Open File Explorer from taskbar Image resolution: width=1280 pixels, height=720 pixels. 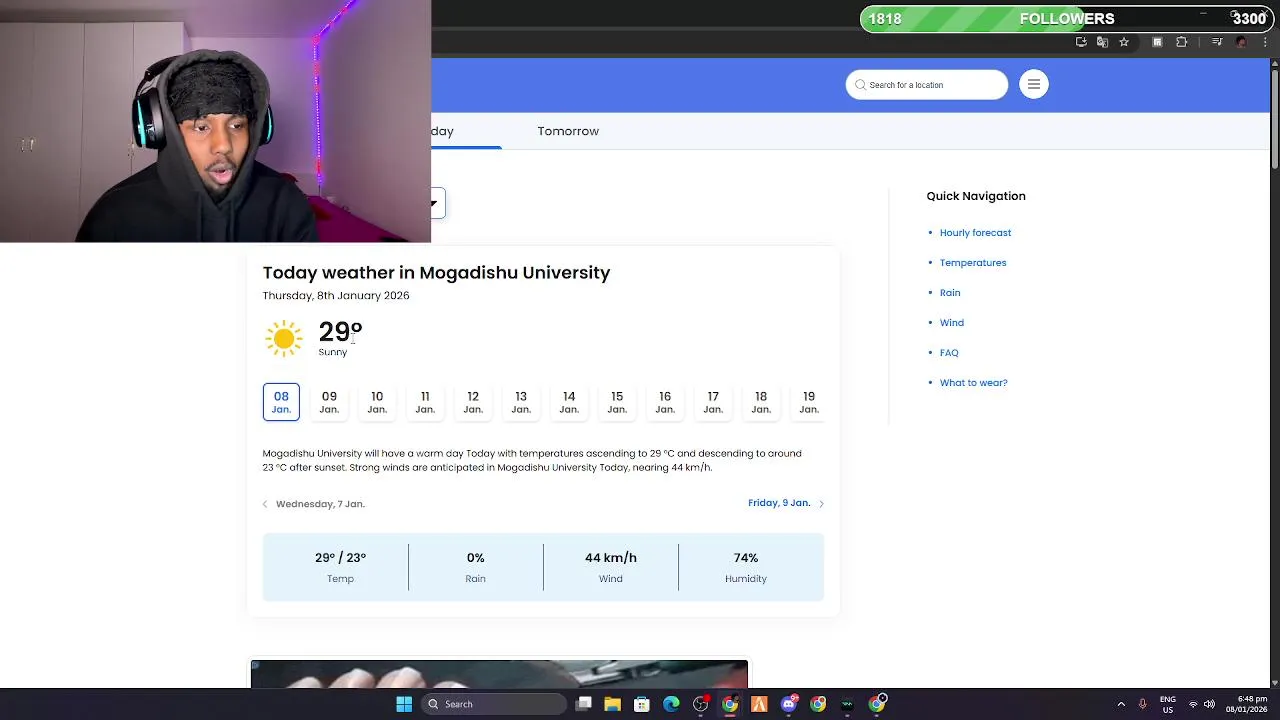tap(613, 704)
